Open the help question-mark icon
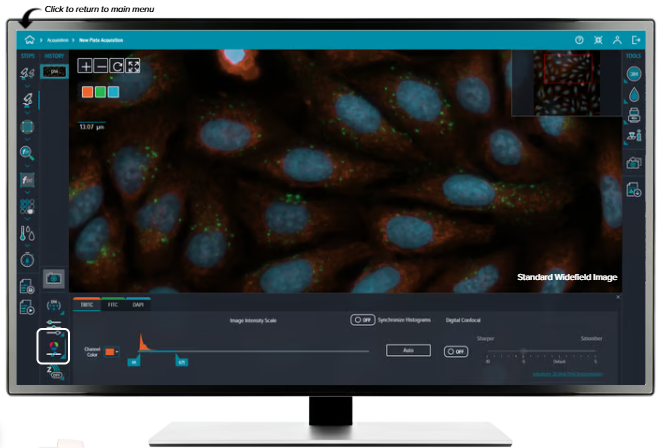Viewport: 663px width, 448px height. point(579,40)
